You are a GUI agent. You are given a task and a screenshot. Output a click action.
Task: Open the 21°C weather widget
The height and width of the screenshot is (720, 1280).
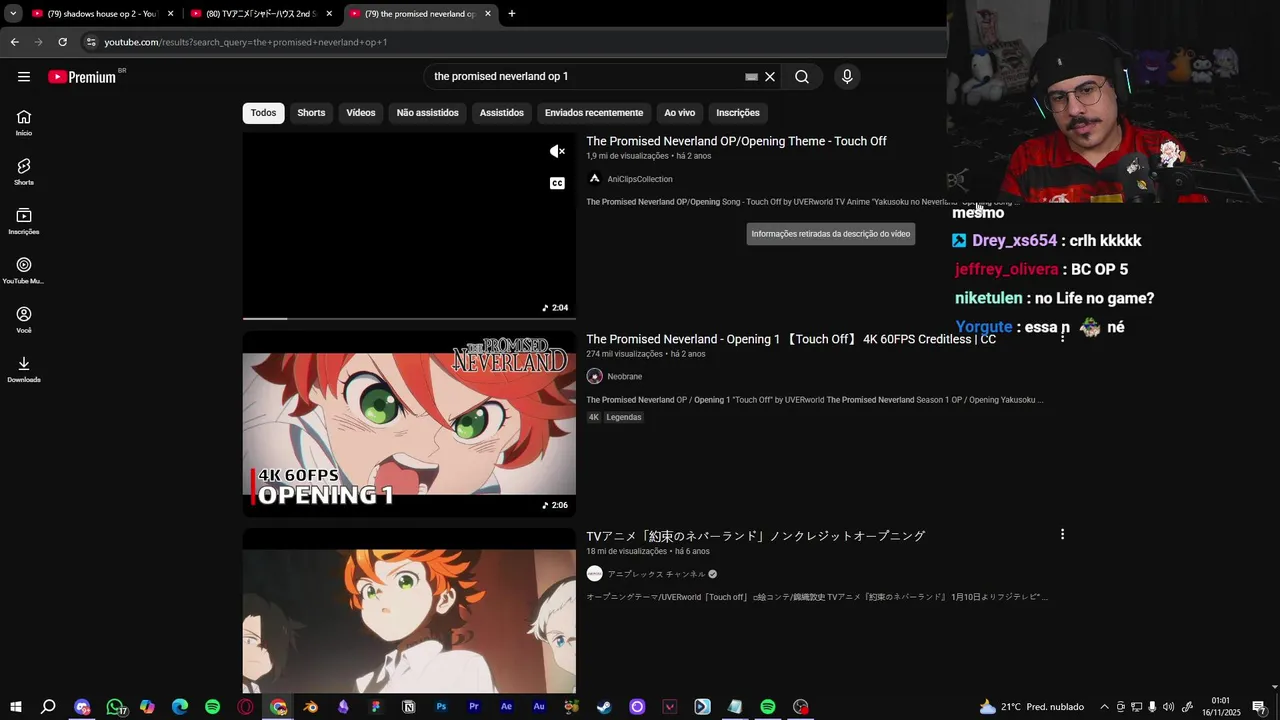pos(1032,707)
